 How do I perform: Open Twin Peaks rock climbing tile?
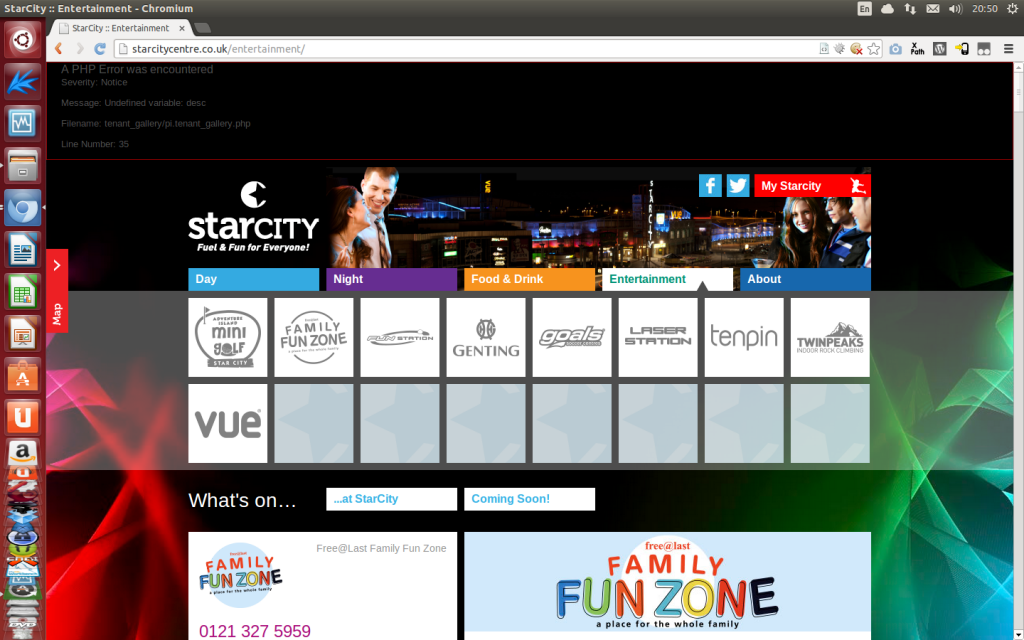(x=830, y=337)
